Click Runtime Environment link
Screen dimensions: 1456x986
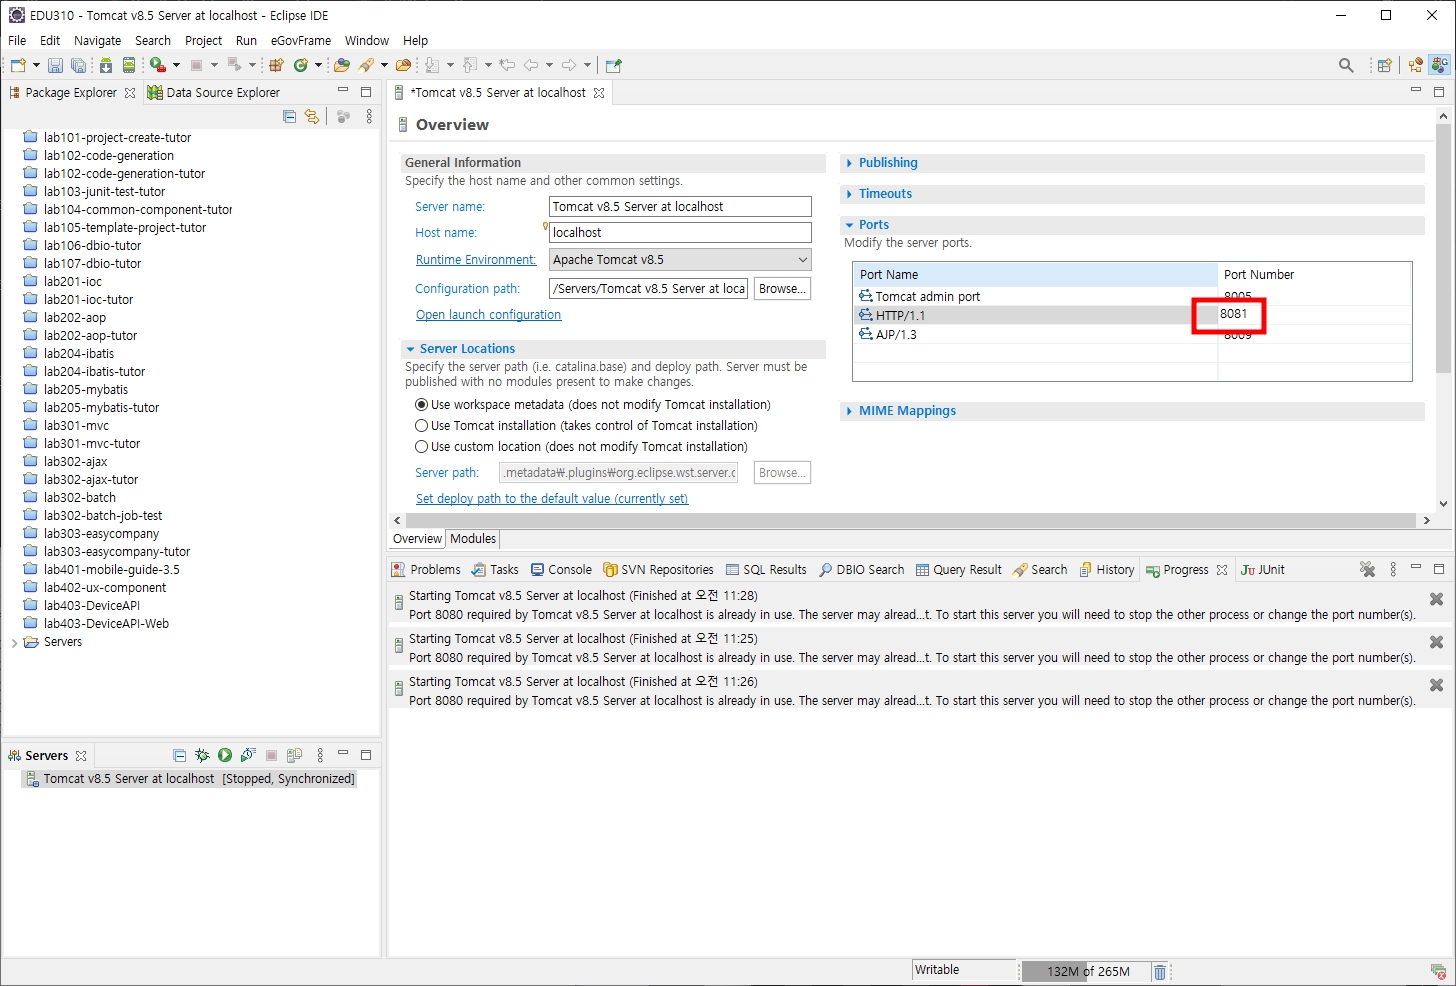pyautogui.click(x=476, y=260)
